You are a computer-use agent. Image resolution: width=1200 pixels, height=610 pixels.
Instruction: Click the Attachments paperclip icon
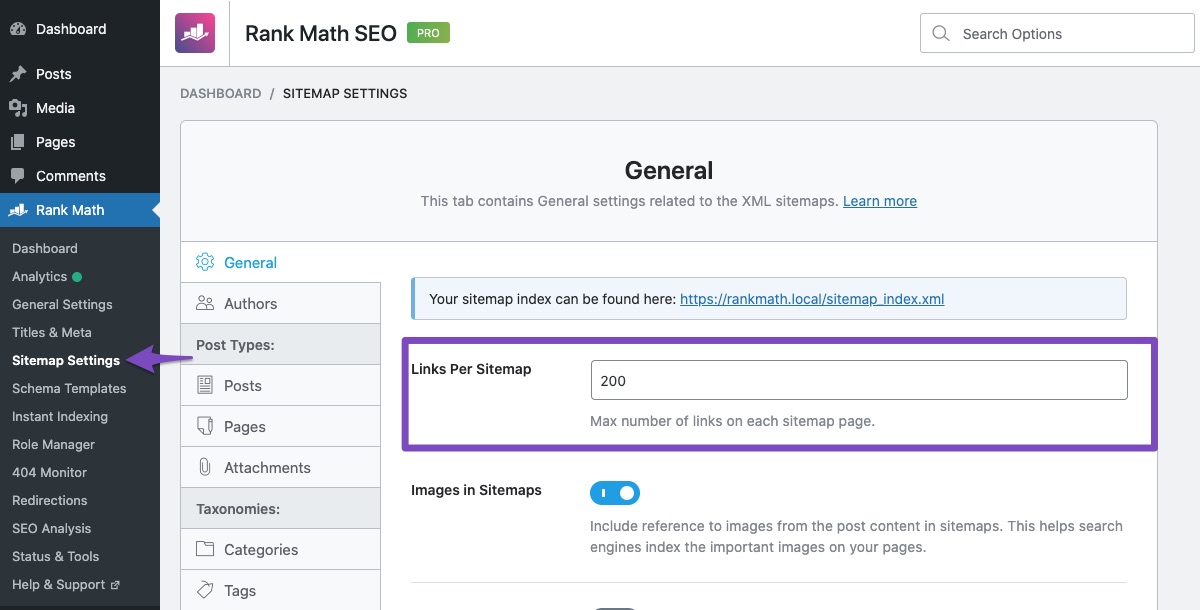(x=205, y=467)
